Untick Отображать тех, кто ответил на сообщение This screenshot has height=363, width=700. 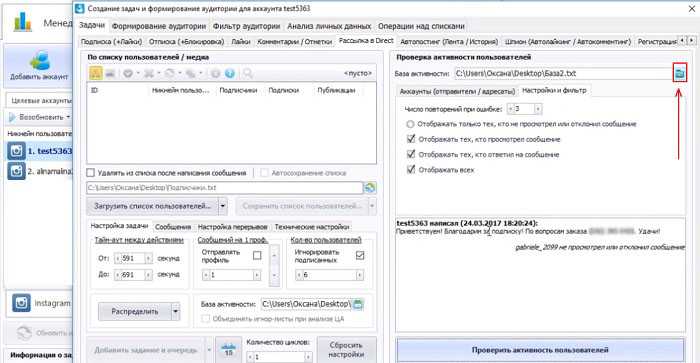click(411, 154)
